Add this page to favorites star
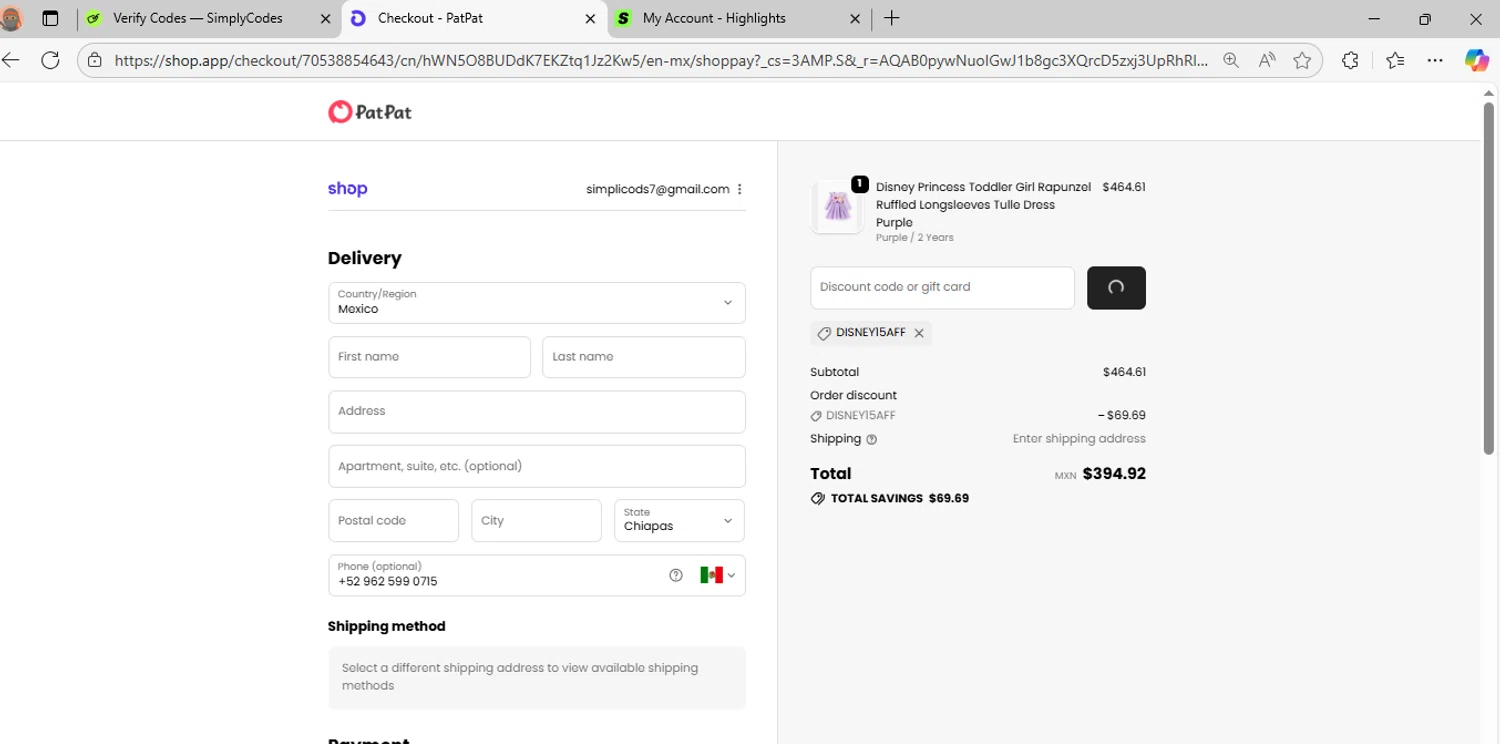Image resolution: width=1500 pixels, height=744 pixels. (1302, 60)
